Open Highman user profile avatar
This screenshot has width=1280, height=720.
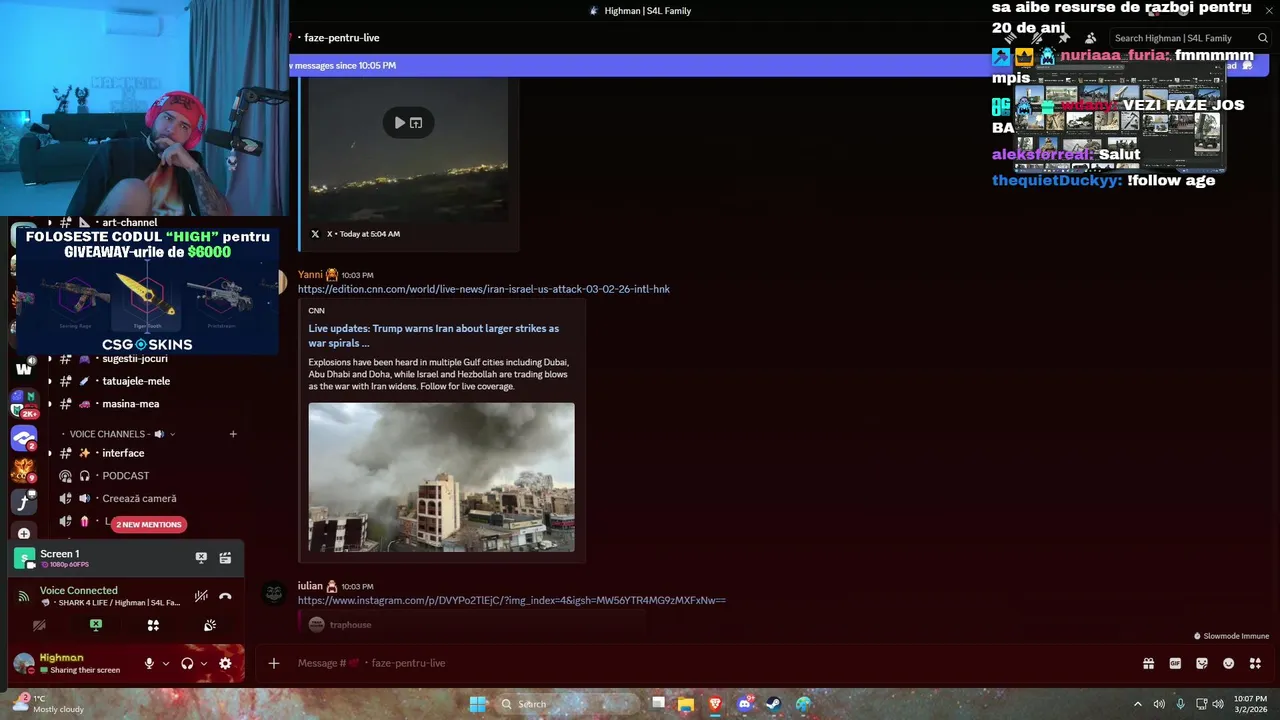click(24, 663)
